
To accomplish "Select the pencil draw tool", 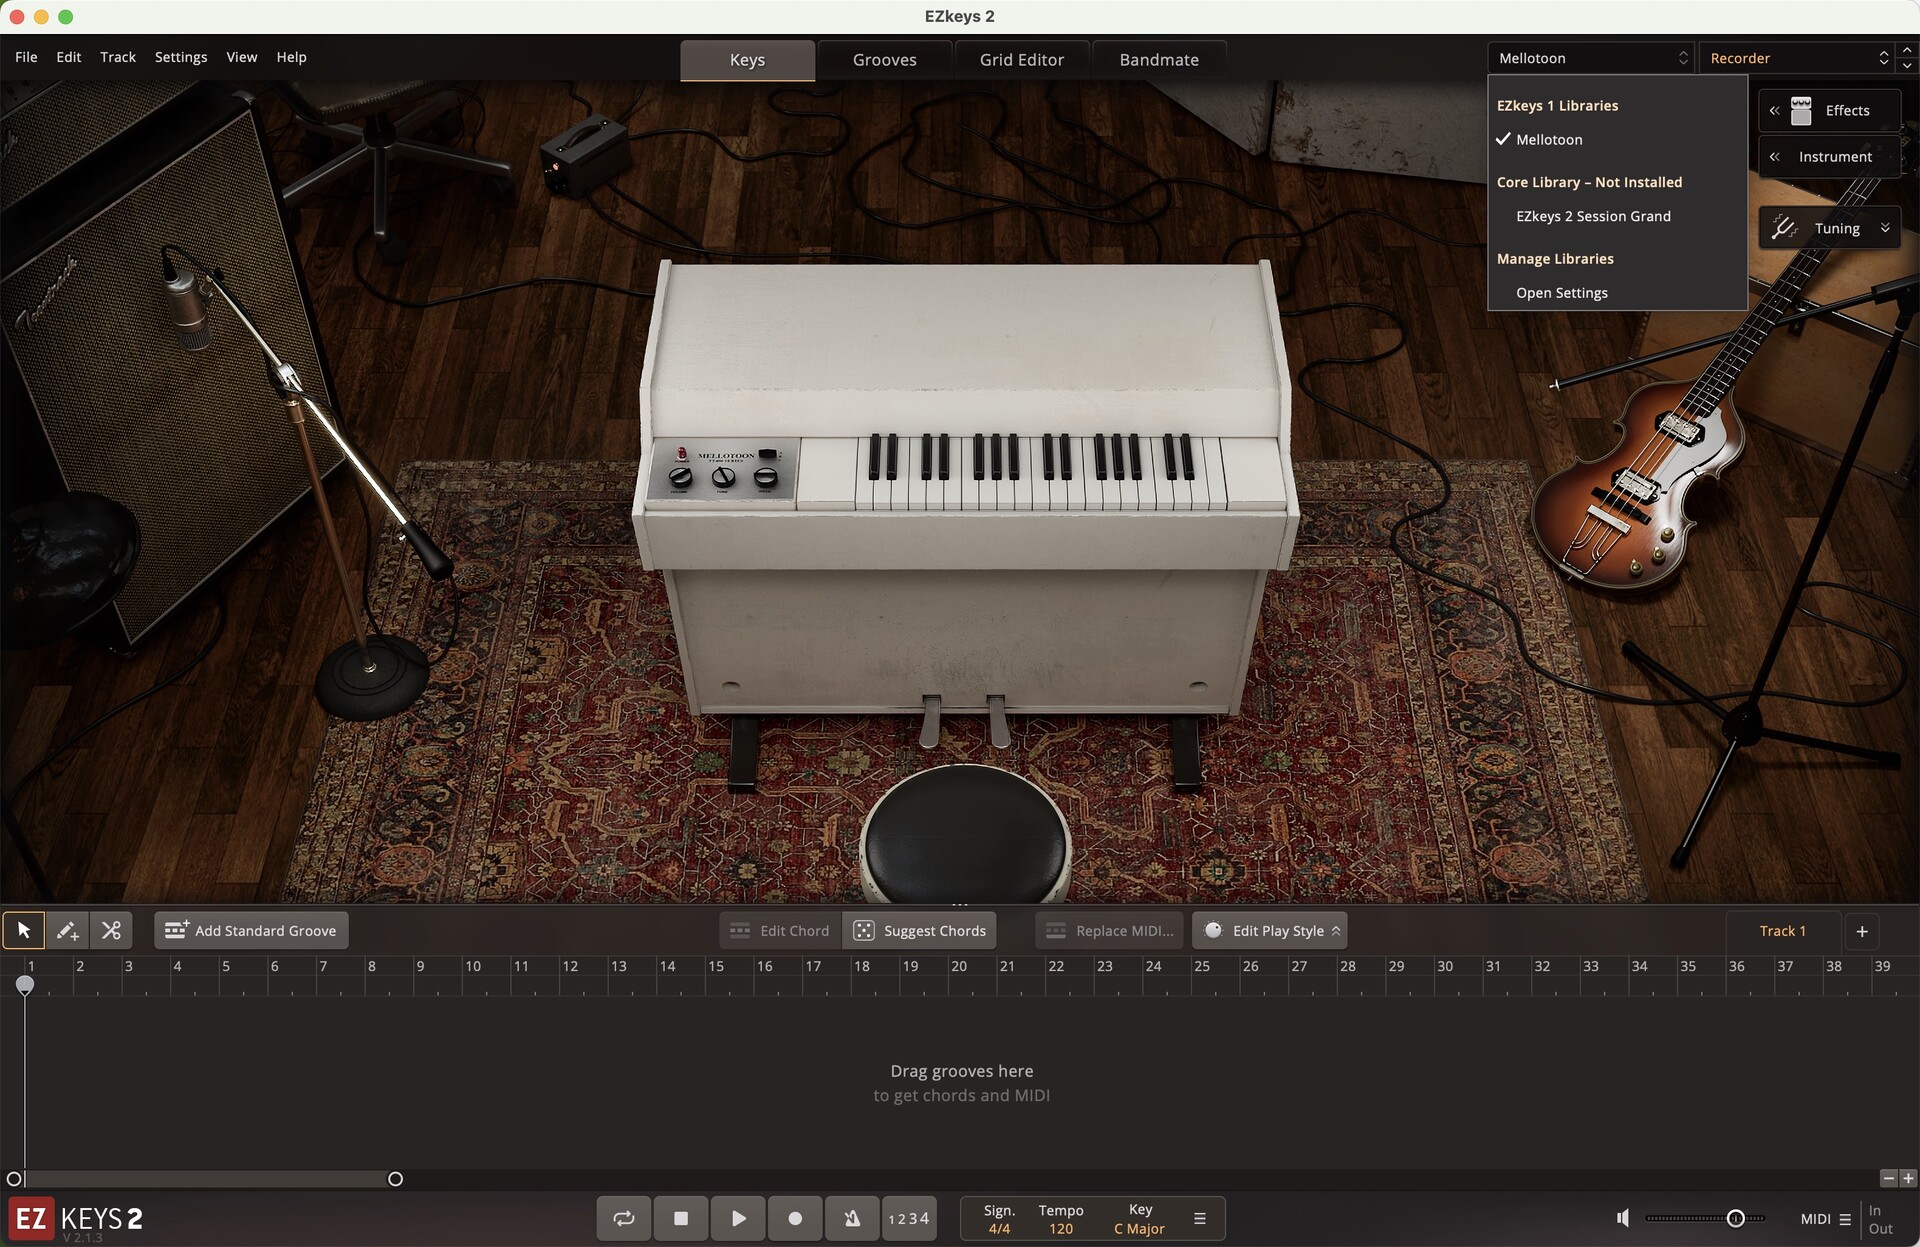I will [x=67, y=931].
